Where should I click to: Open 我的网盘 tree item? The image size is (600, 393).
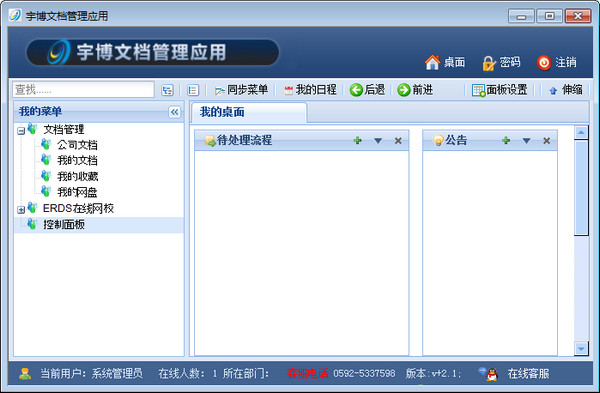tap(77, 192)
